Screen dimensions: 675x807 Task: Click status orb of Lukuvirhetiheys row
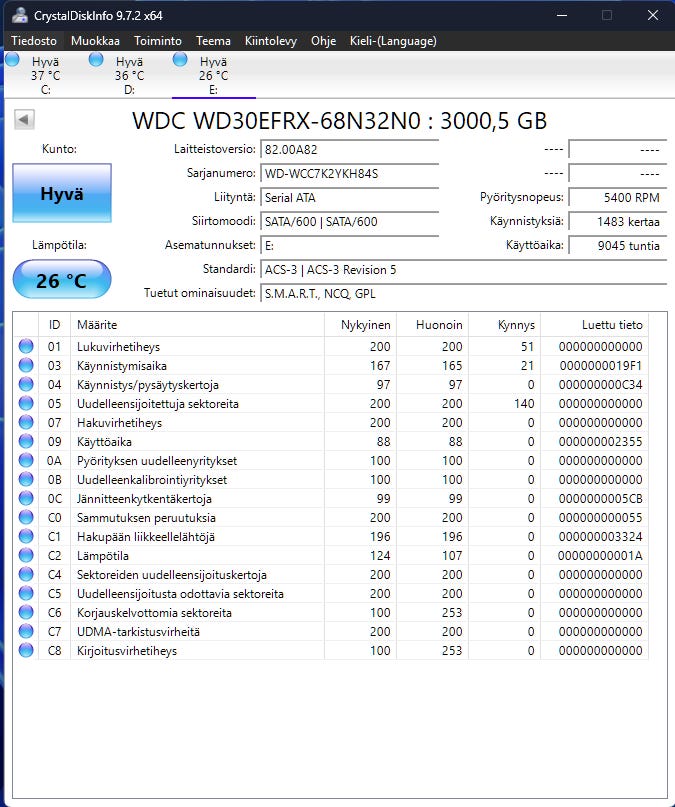click(x=26, y=346)
